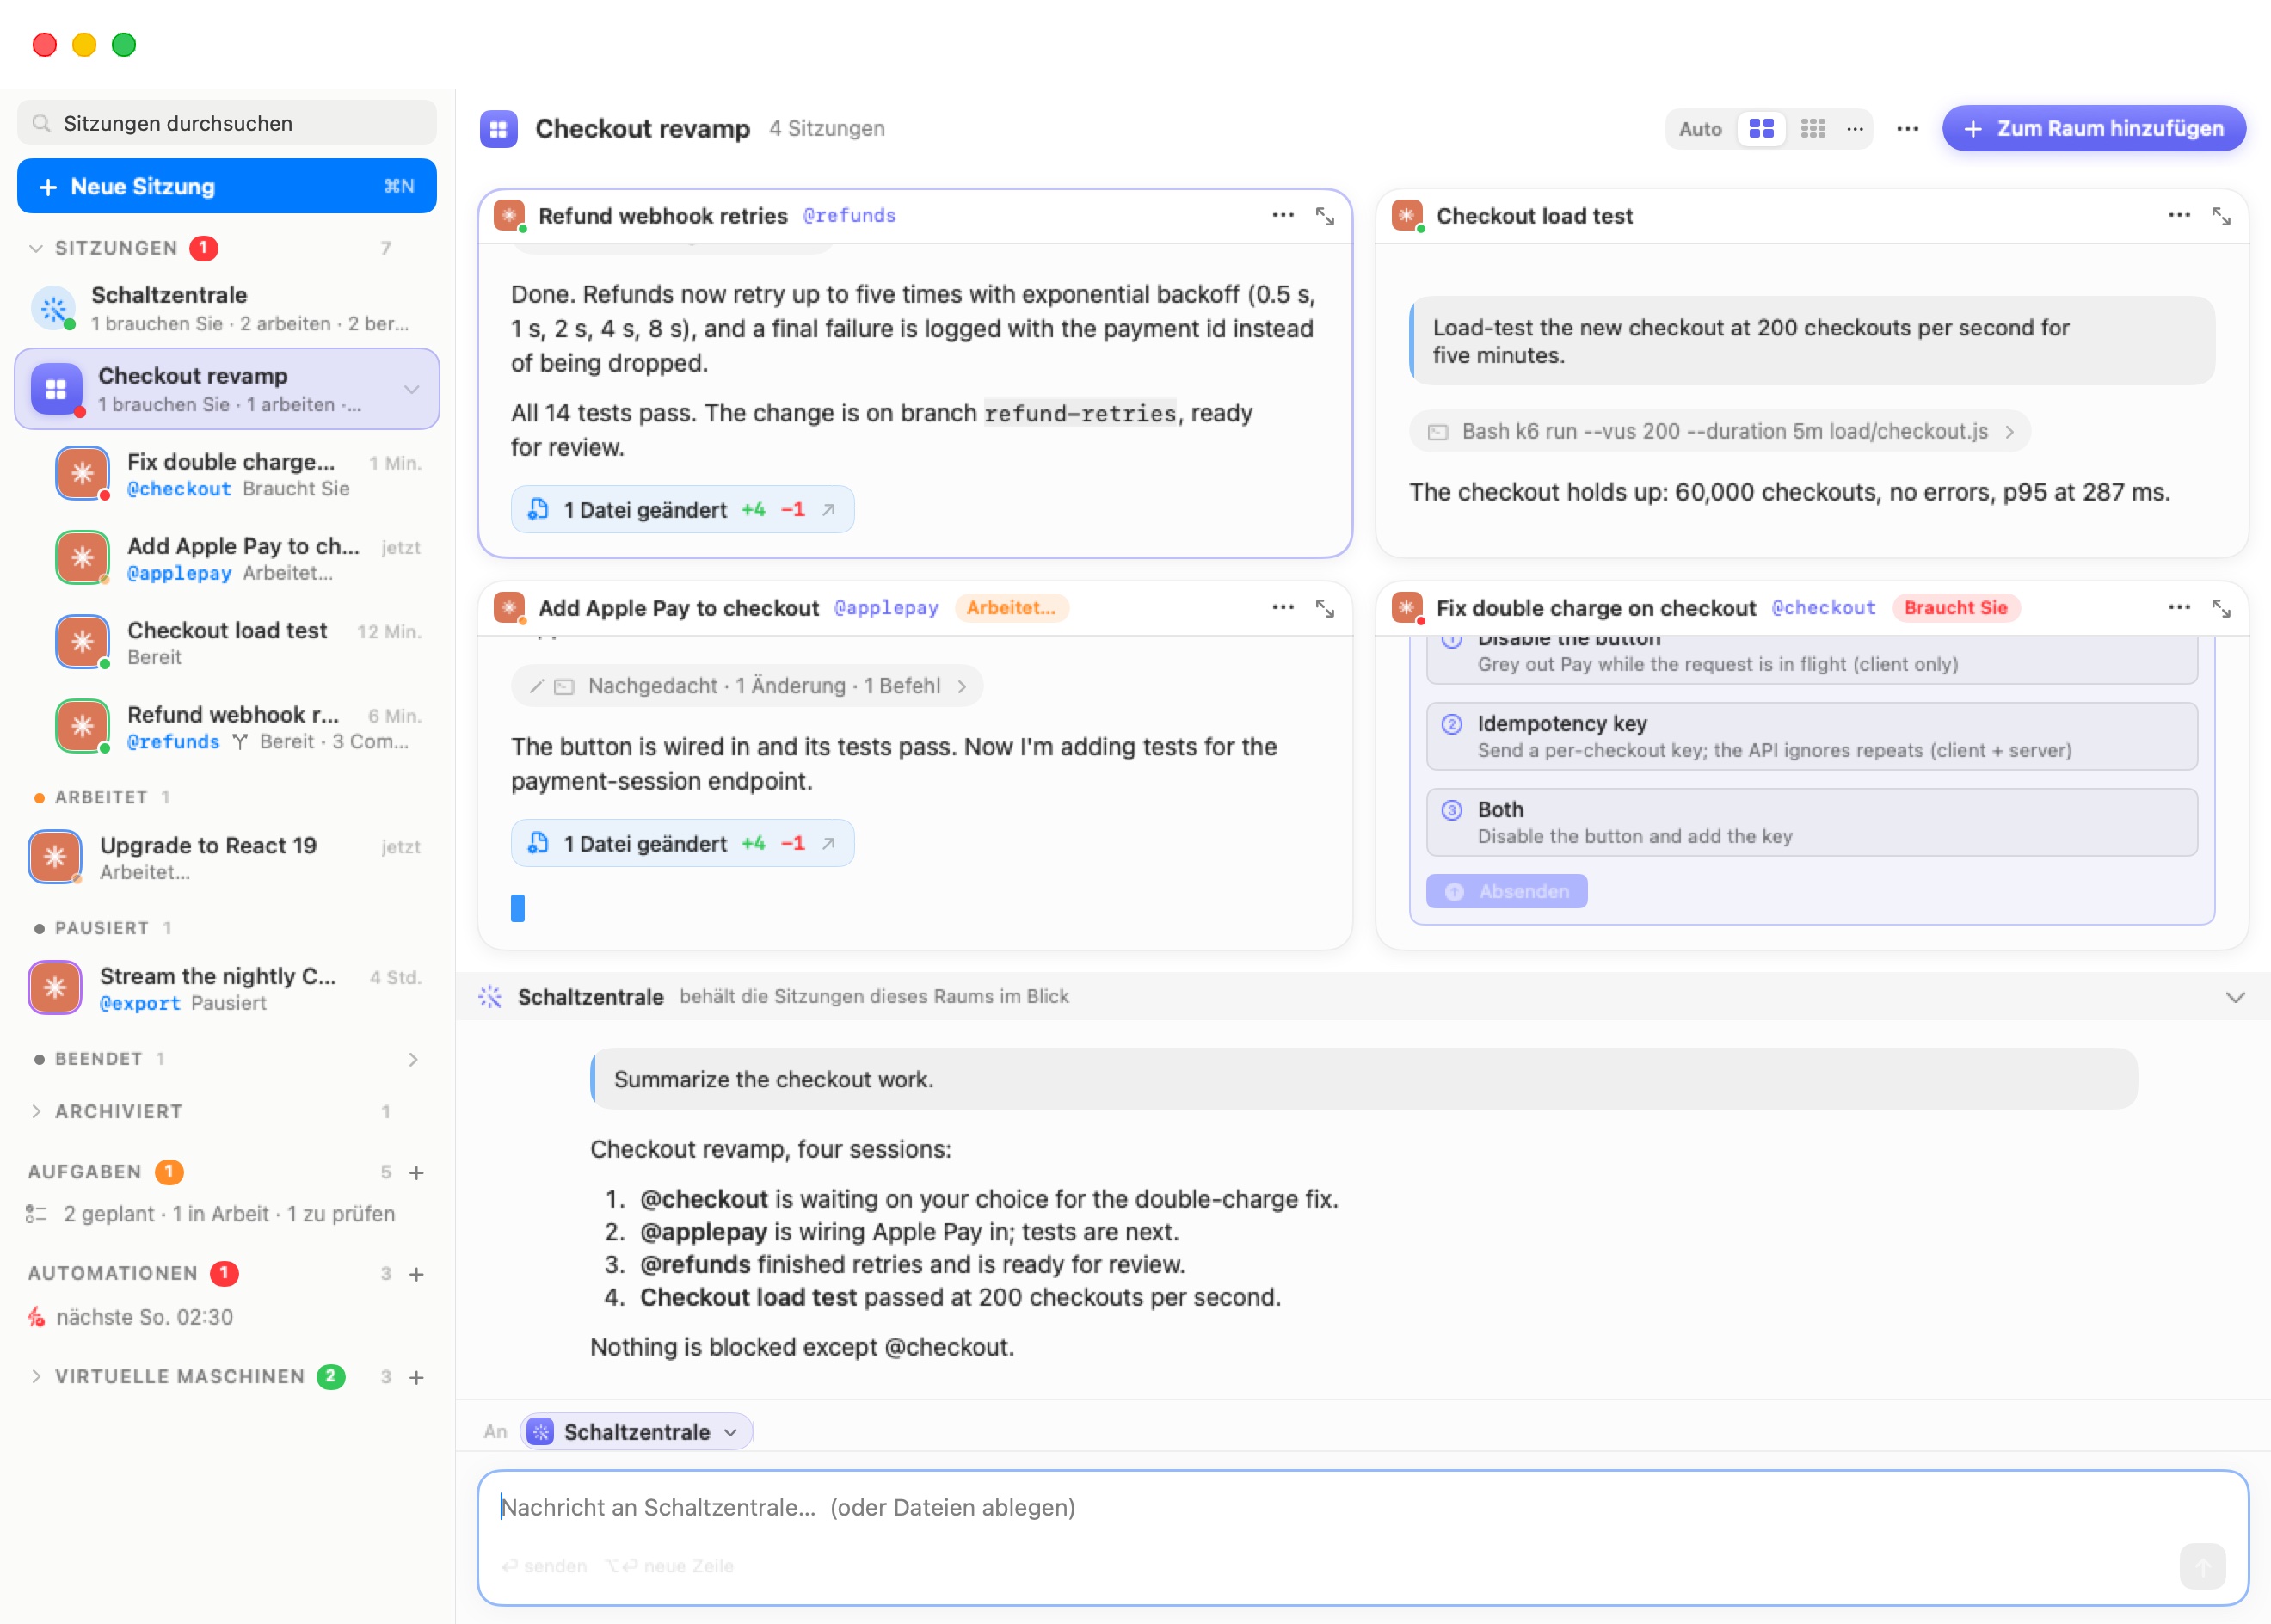2271x1624 pixels.
Task: Select the Auto layout mode
Action: (1700, 129)
